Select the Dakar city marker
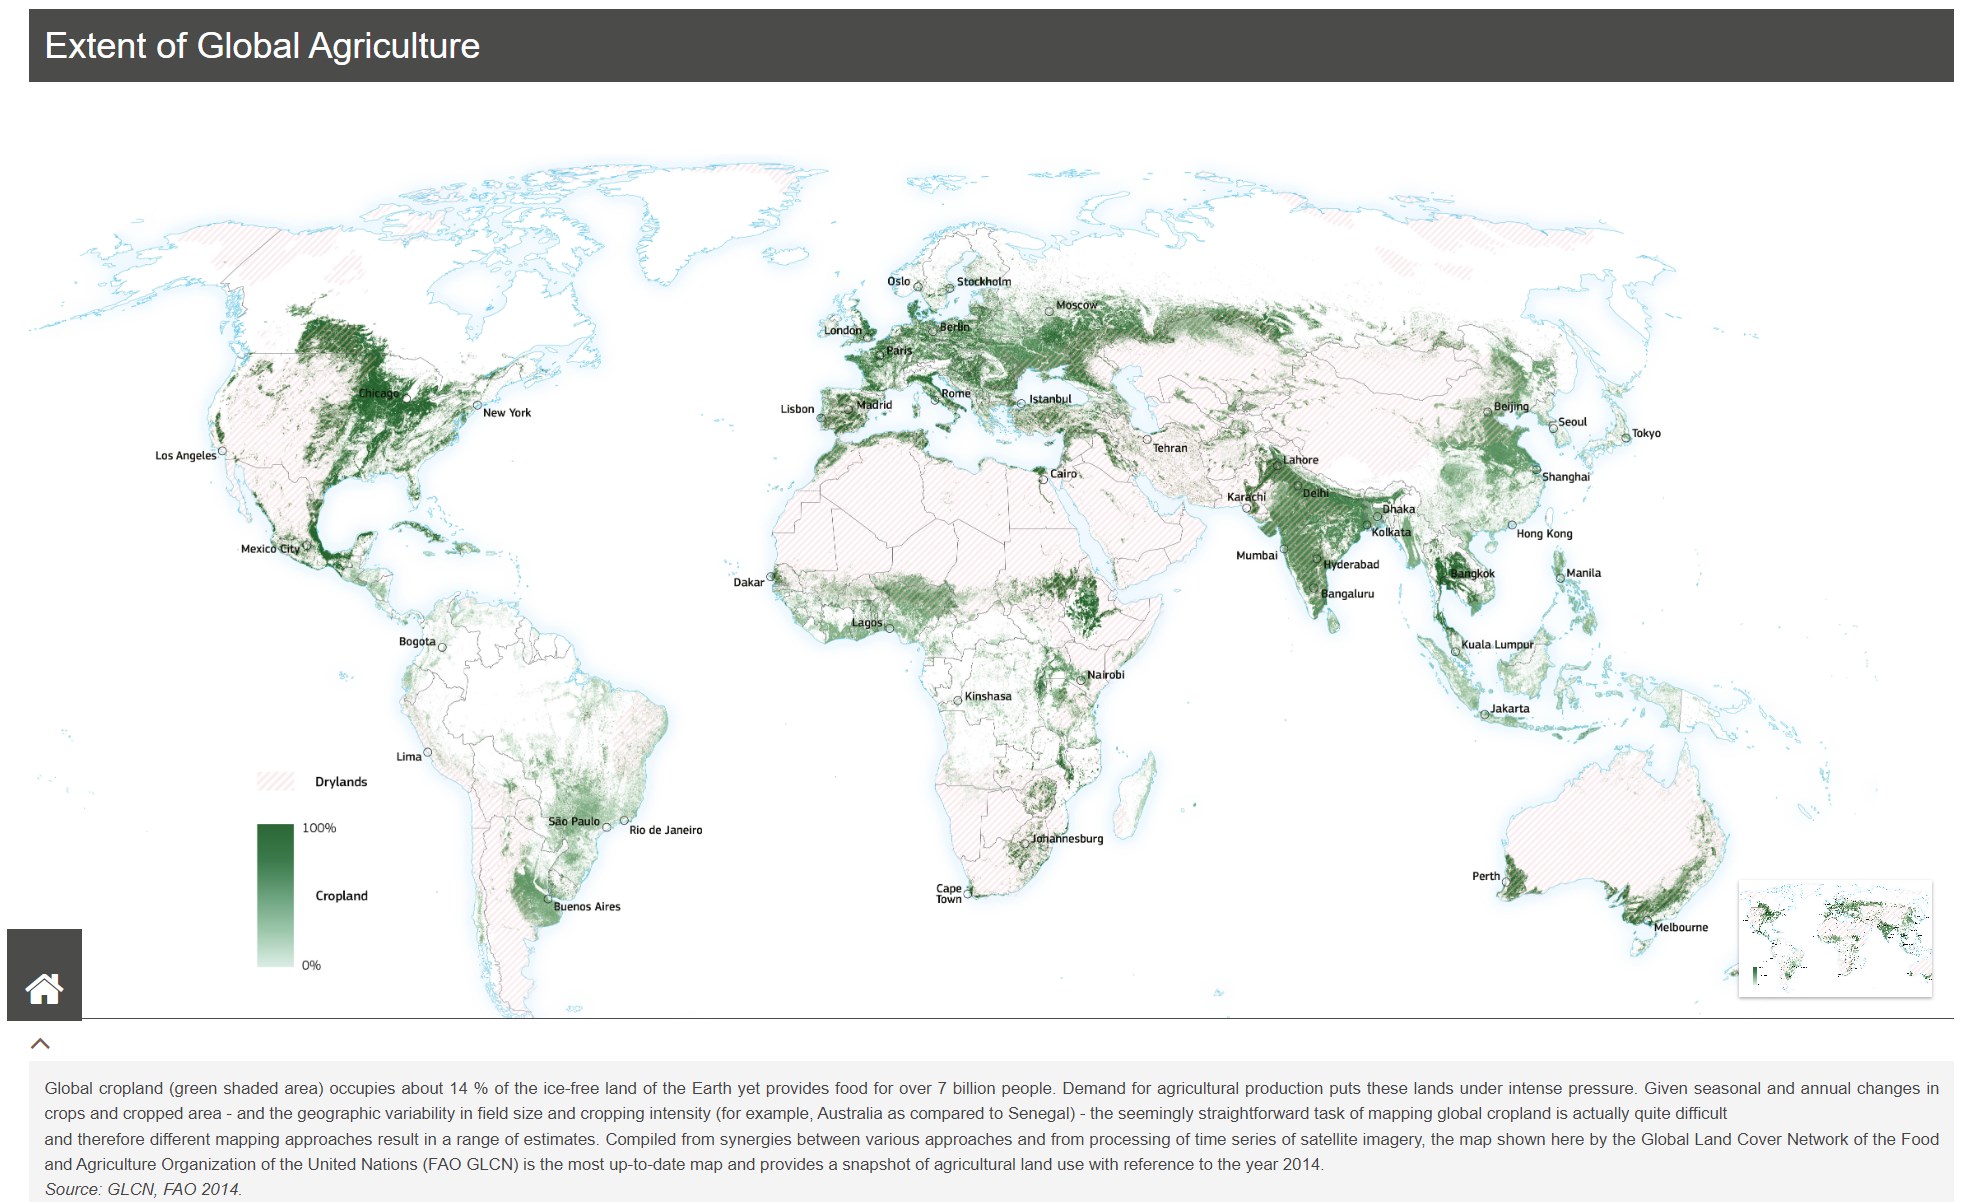Viewport: 1961px width, 1202px height. tap(770, 577)
